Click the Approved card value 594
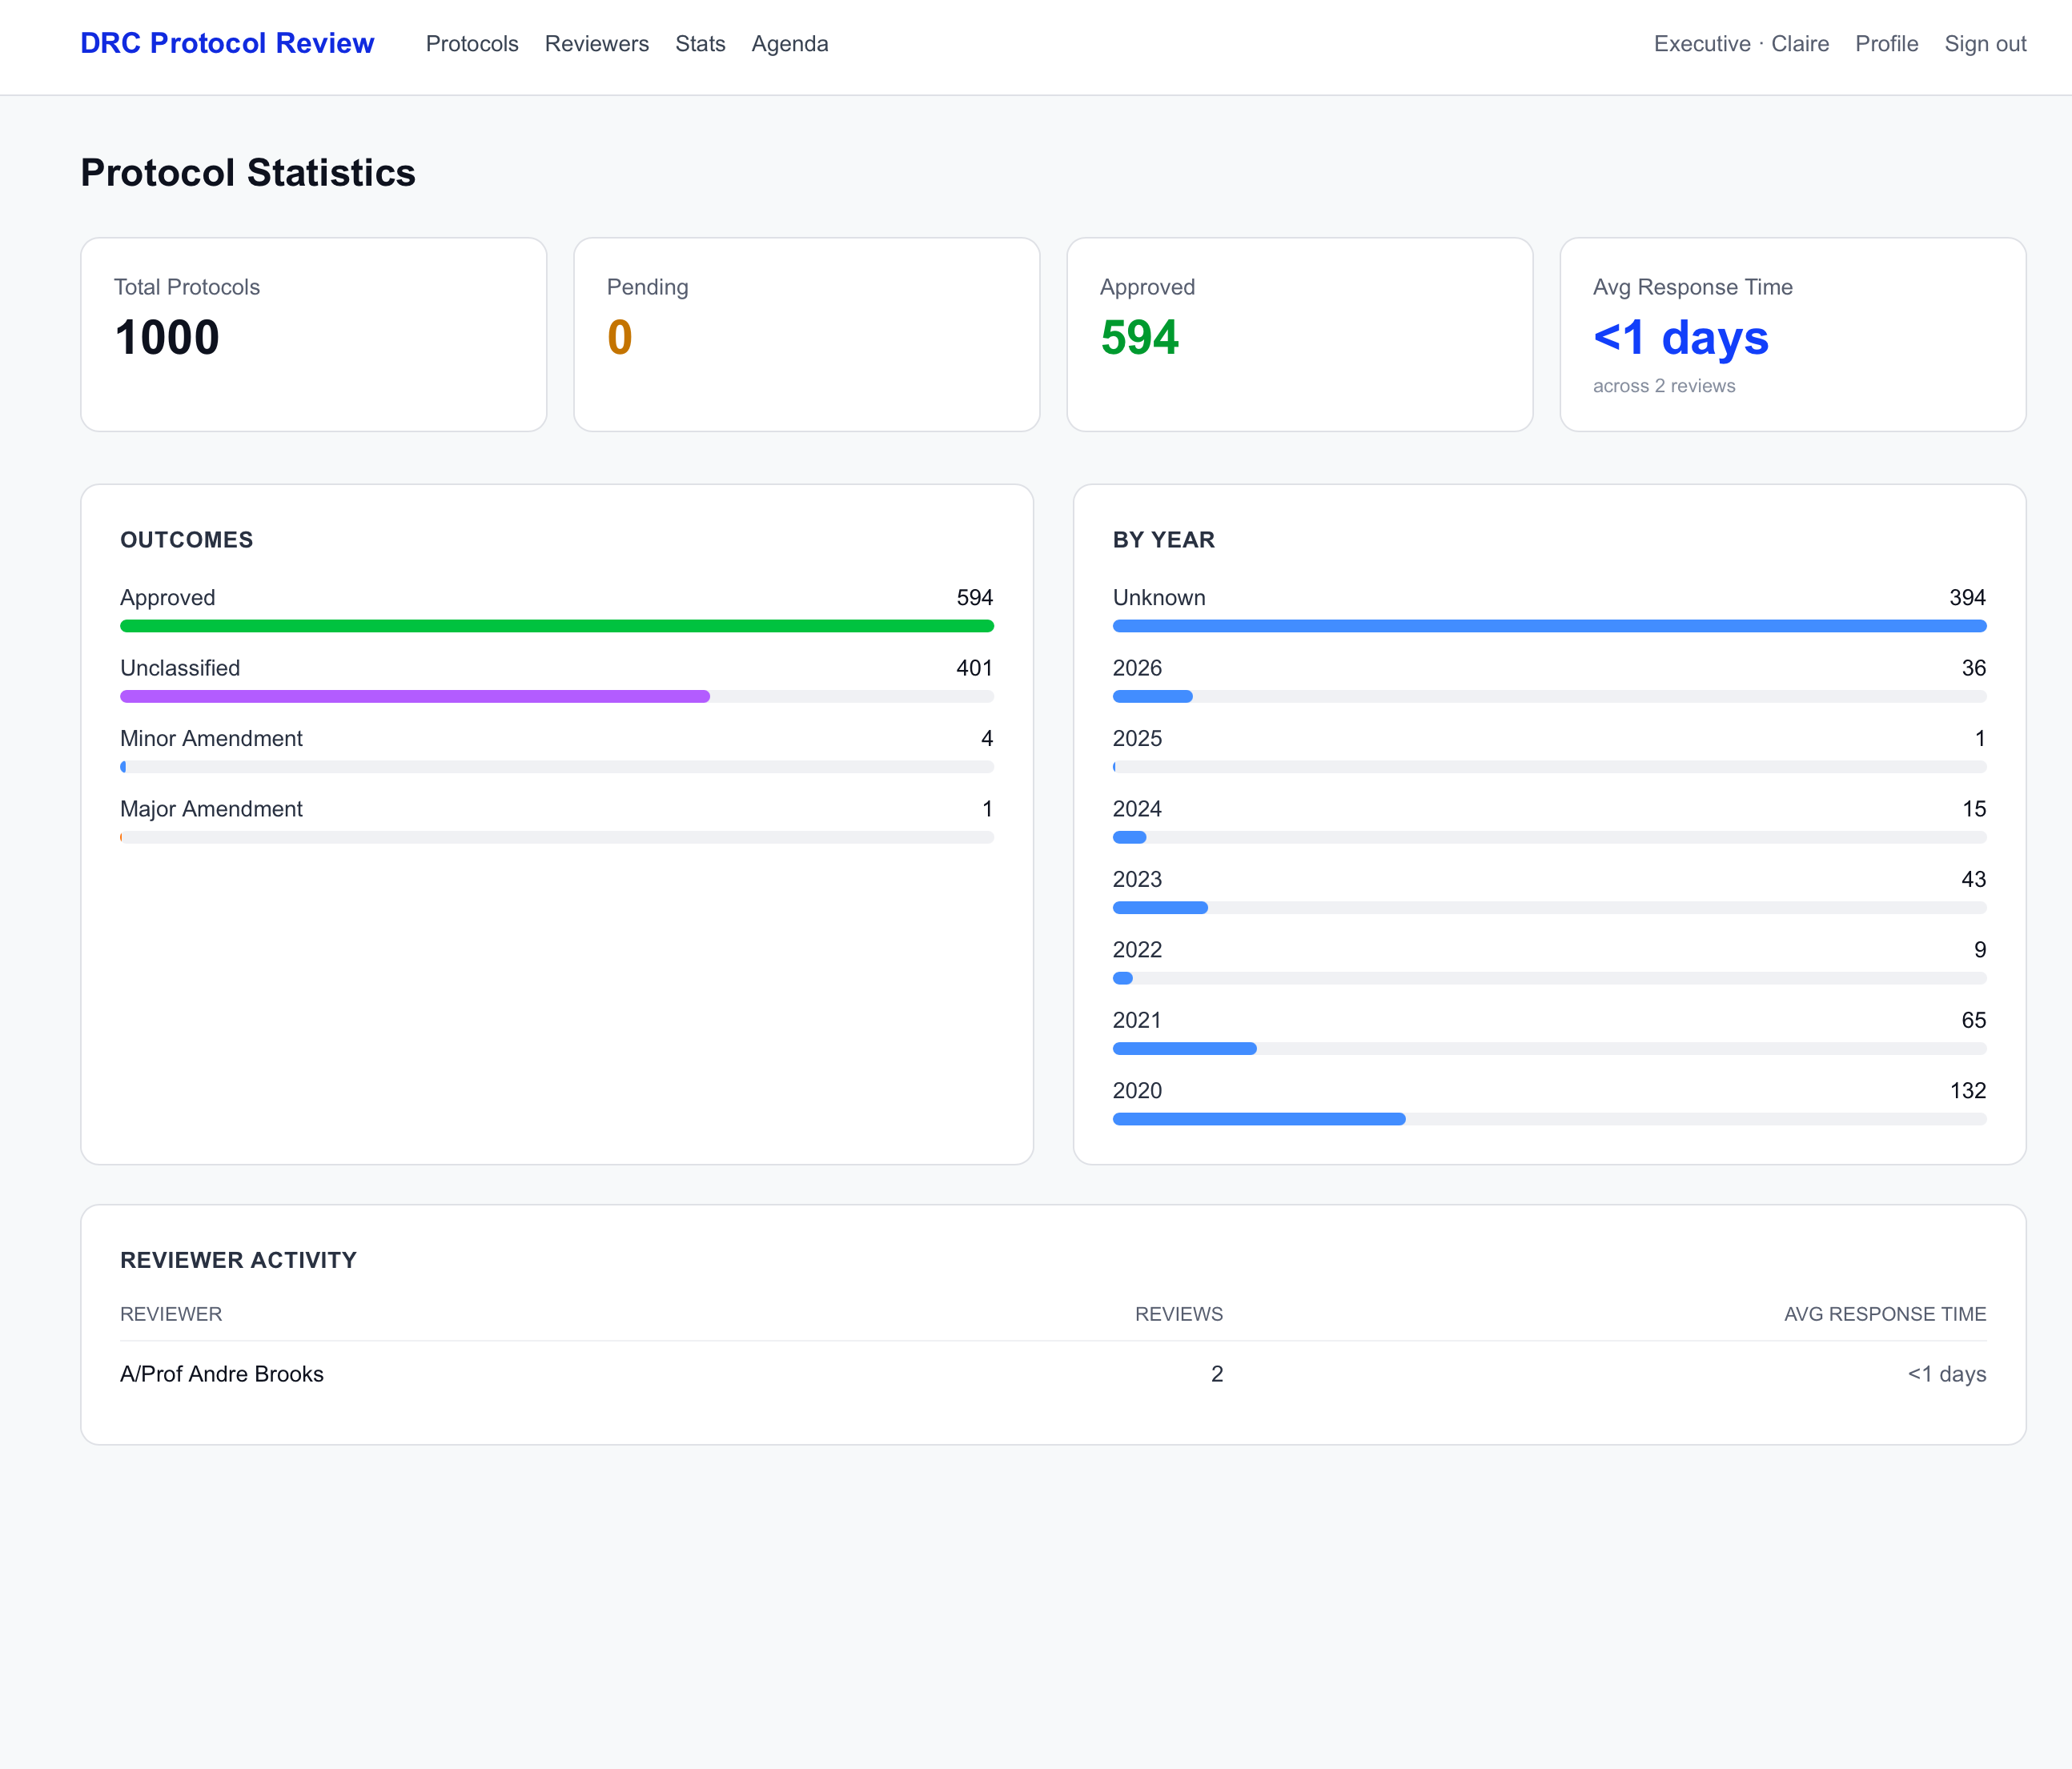This screenshot has height=1769, width=2072. click(x=1140, y=337)
